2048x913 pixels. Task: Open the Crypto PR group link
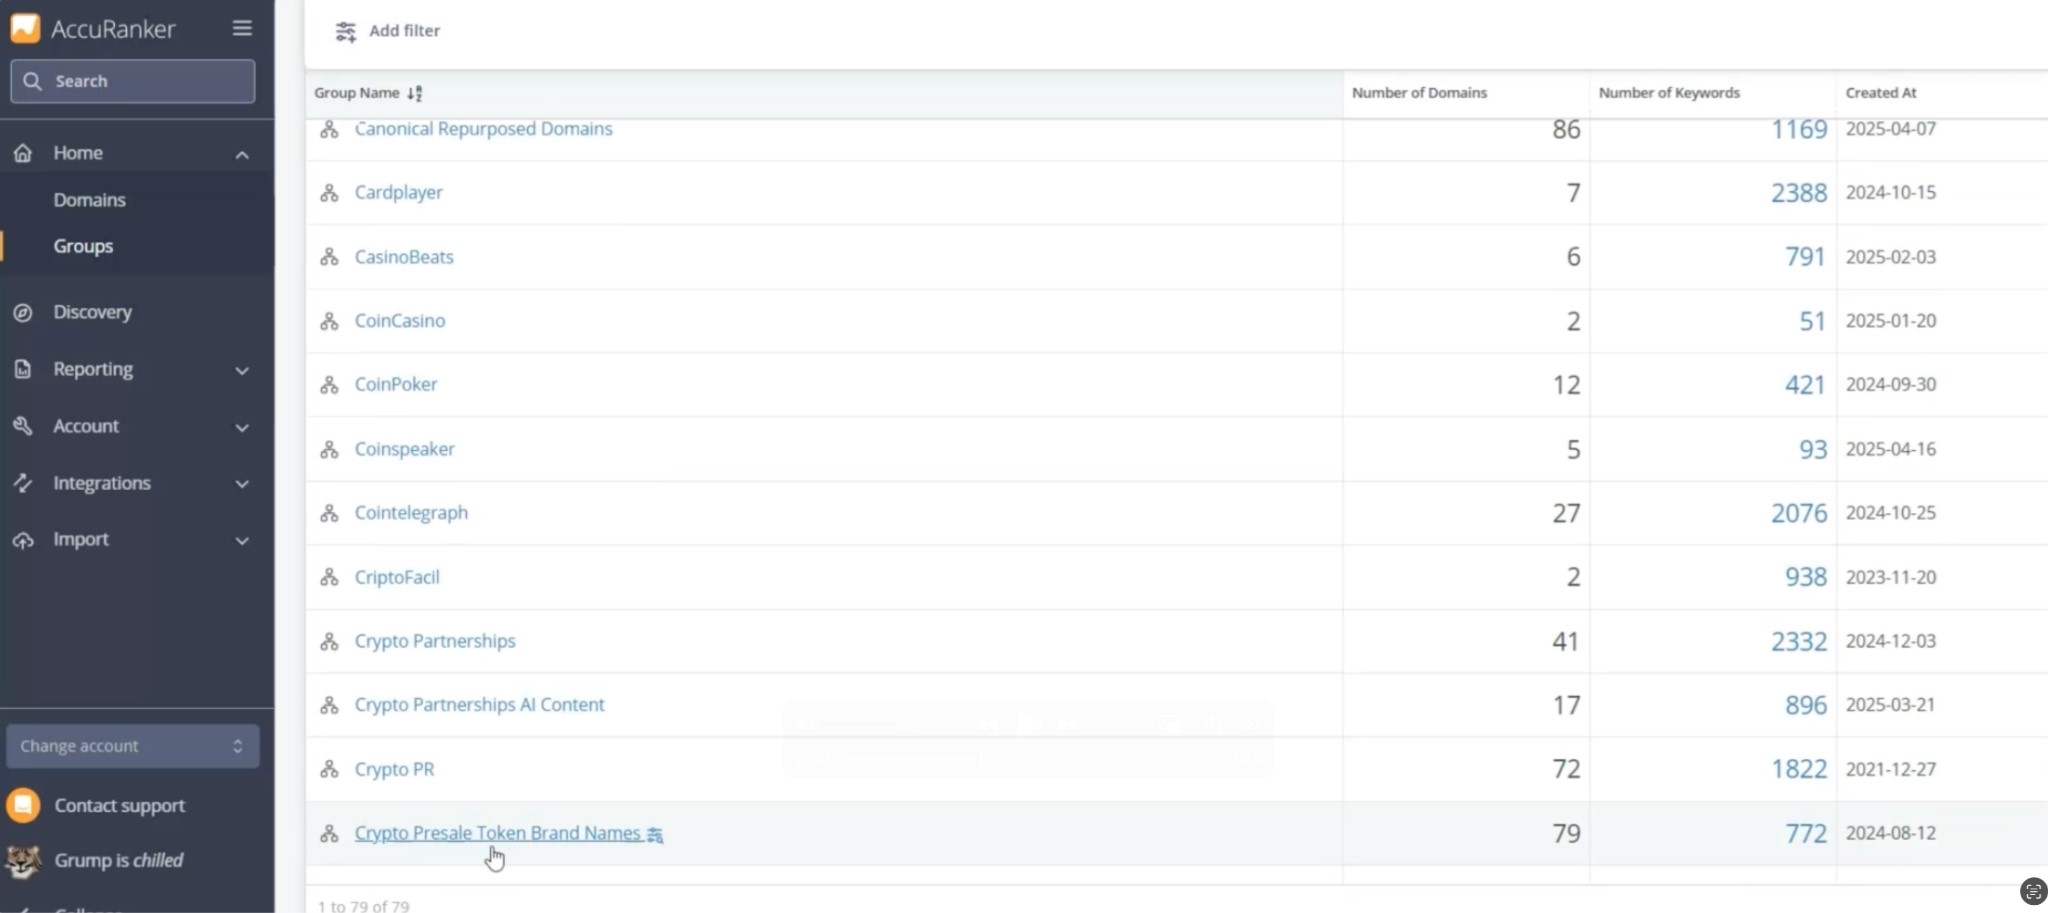394,769
